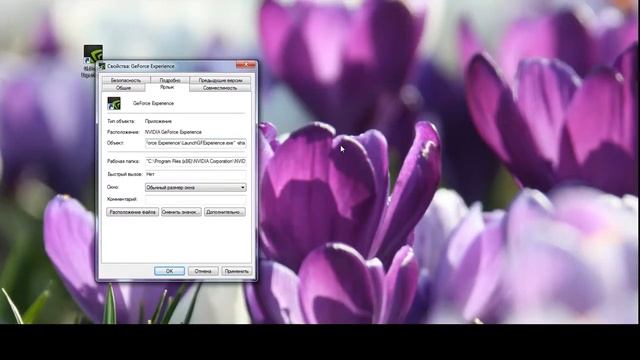Open the Дополнительно advanced settings

click(225, 212)
